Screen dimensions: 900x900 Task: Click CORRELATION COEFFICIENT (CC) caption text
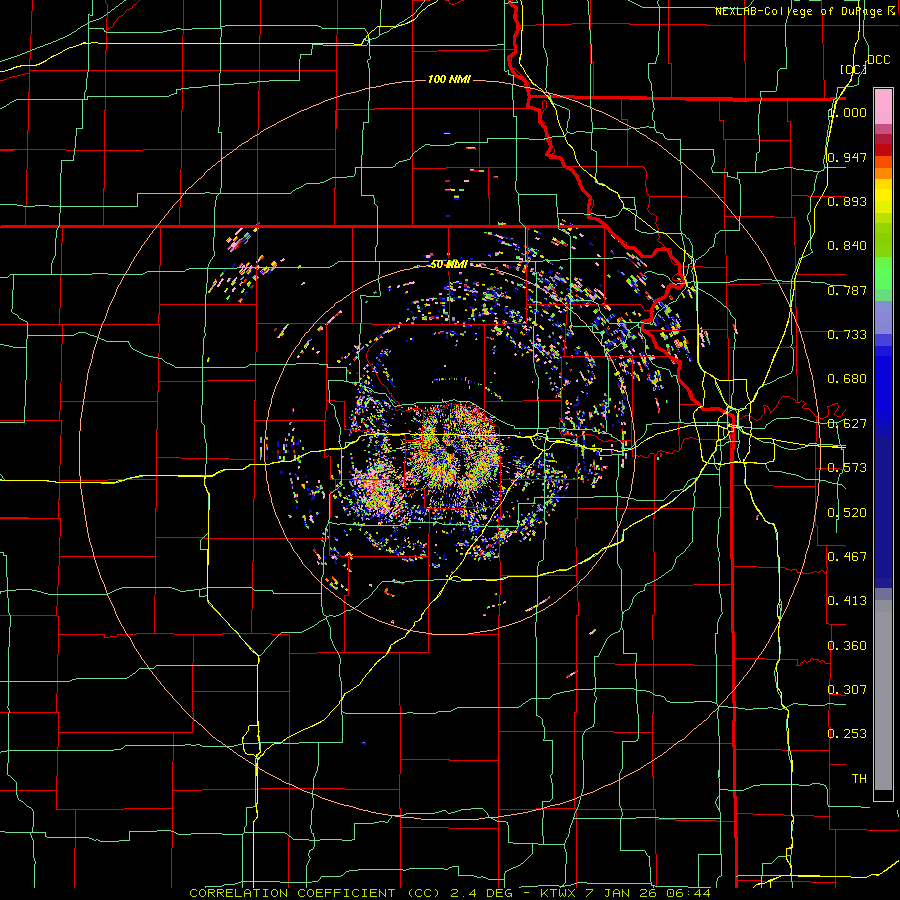tap(315, 893)
